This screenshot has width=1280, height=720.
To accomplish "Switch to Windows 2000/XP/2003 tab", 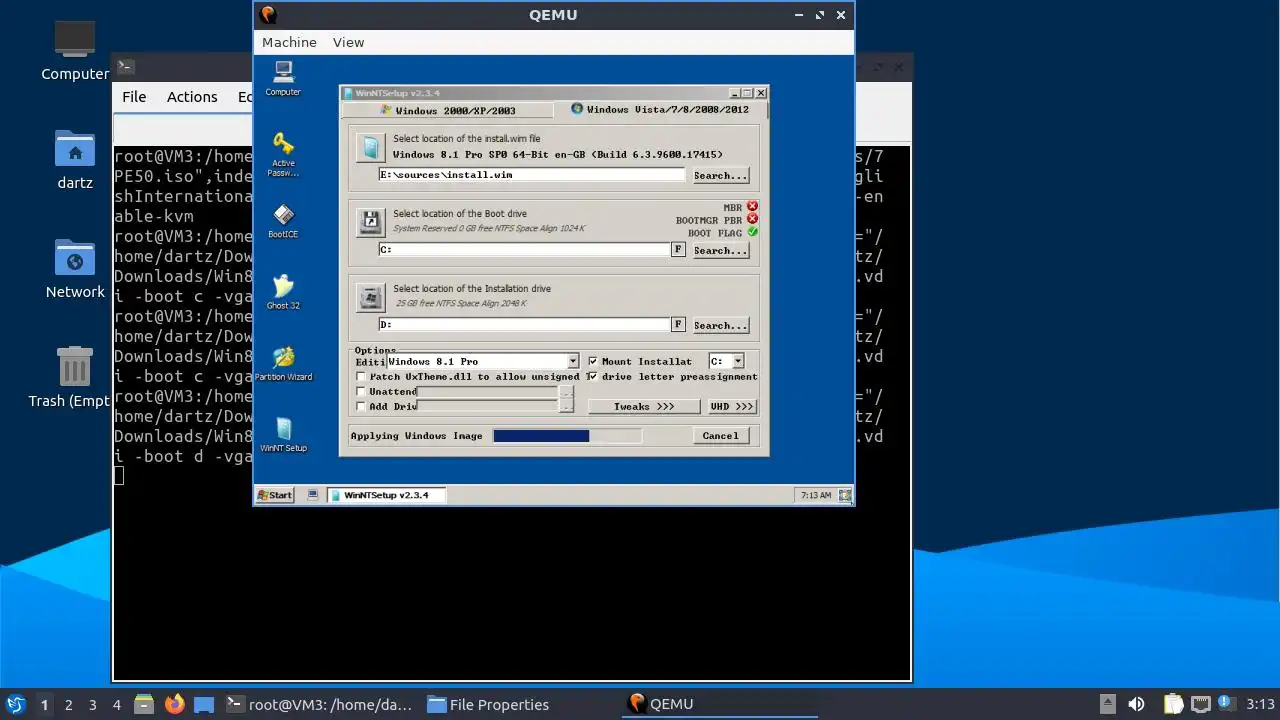I will 448,110.
